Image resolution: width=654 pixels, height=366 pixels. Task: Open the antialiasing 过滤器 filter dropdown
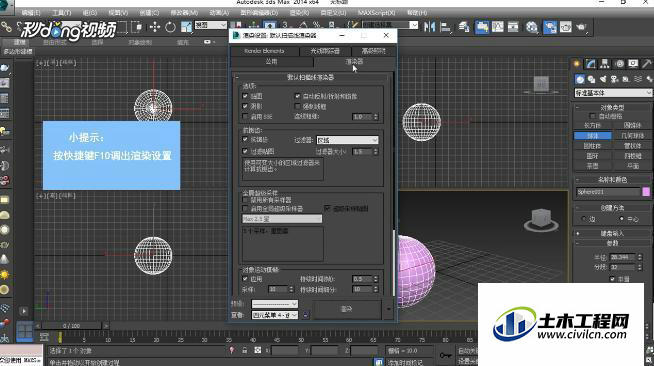pyautogui.click(x=347, y=140)
